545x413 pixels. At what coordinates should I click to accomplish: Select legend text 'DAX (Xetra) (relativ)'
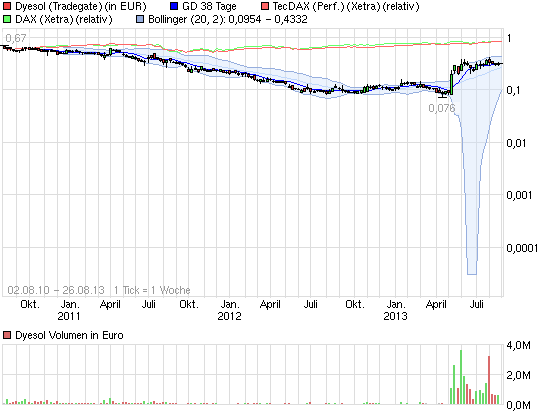point(64,19)
